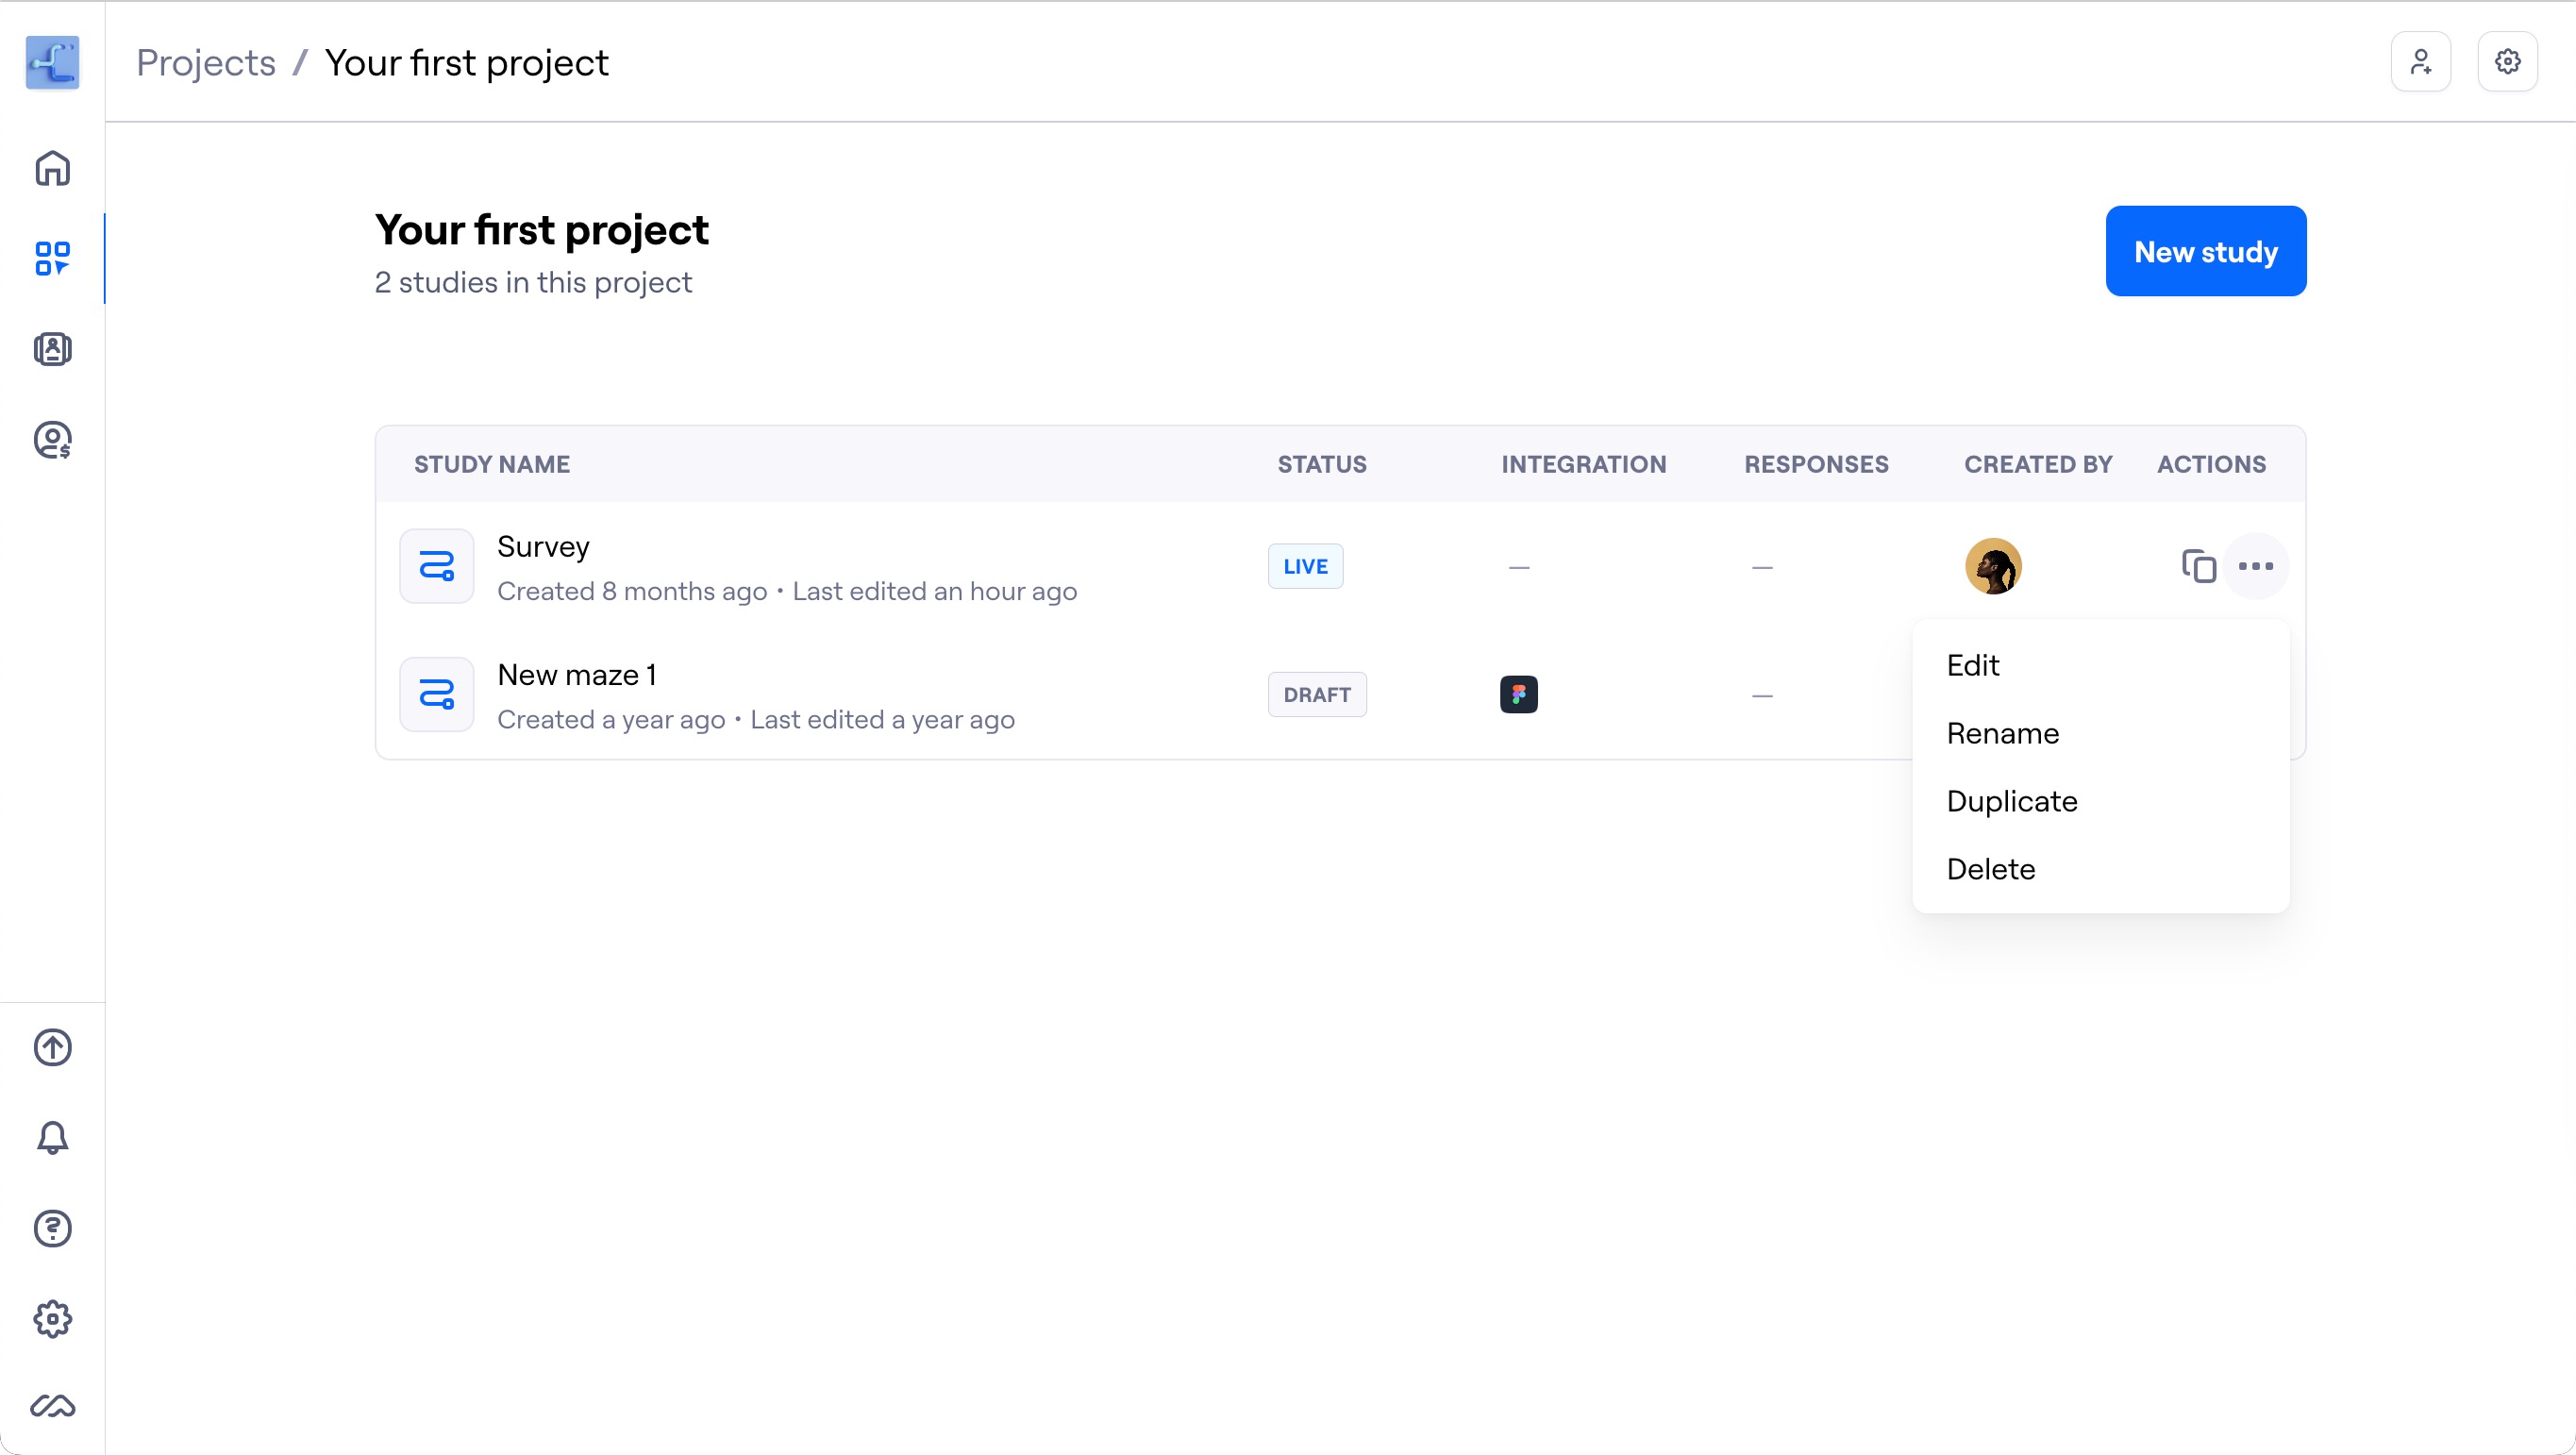The image size is (2576, 1455).
Task: Click the 'Your first project' page heading
Action: point(542,230)
